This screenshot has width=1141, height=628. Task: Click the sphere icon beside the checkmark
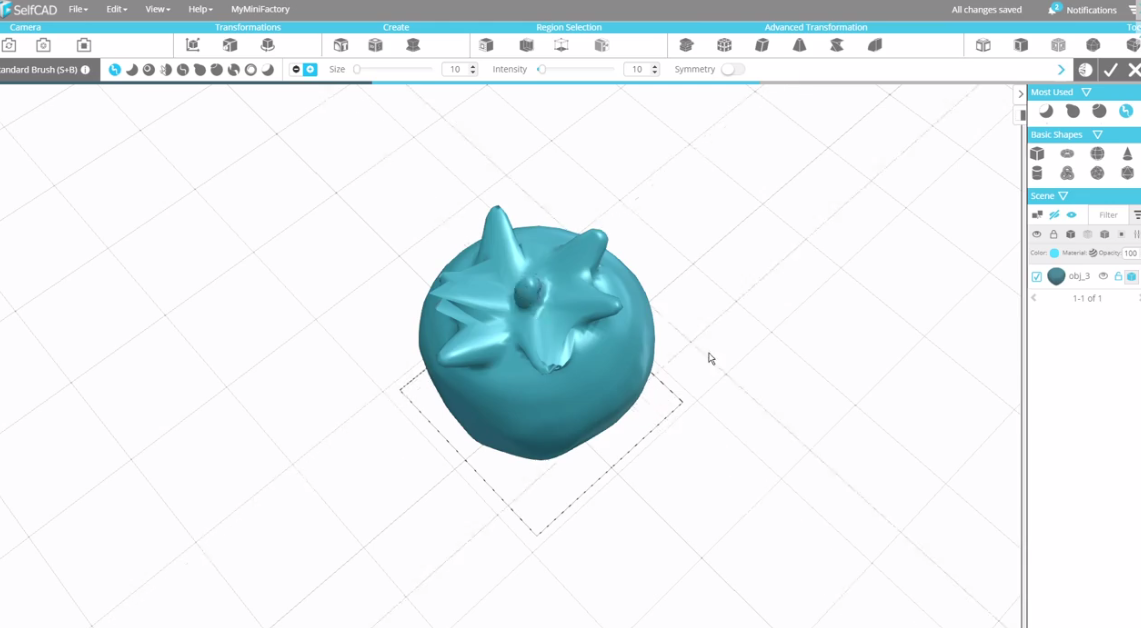tap(1086, 70)
